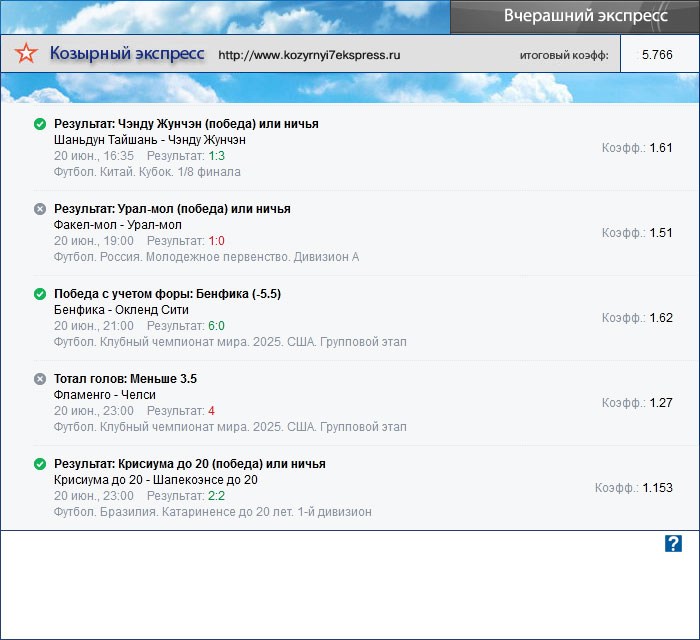The image size is (700, 640).
Task: Select heading Результат: Урал-мол (победа) или ничья
Action: 172,208
